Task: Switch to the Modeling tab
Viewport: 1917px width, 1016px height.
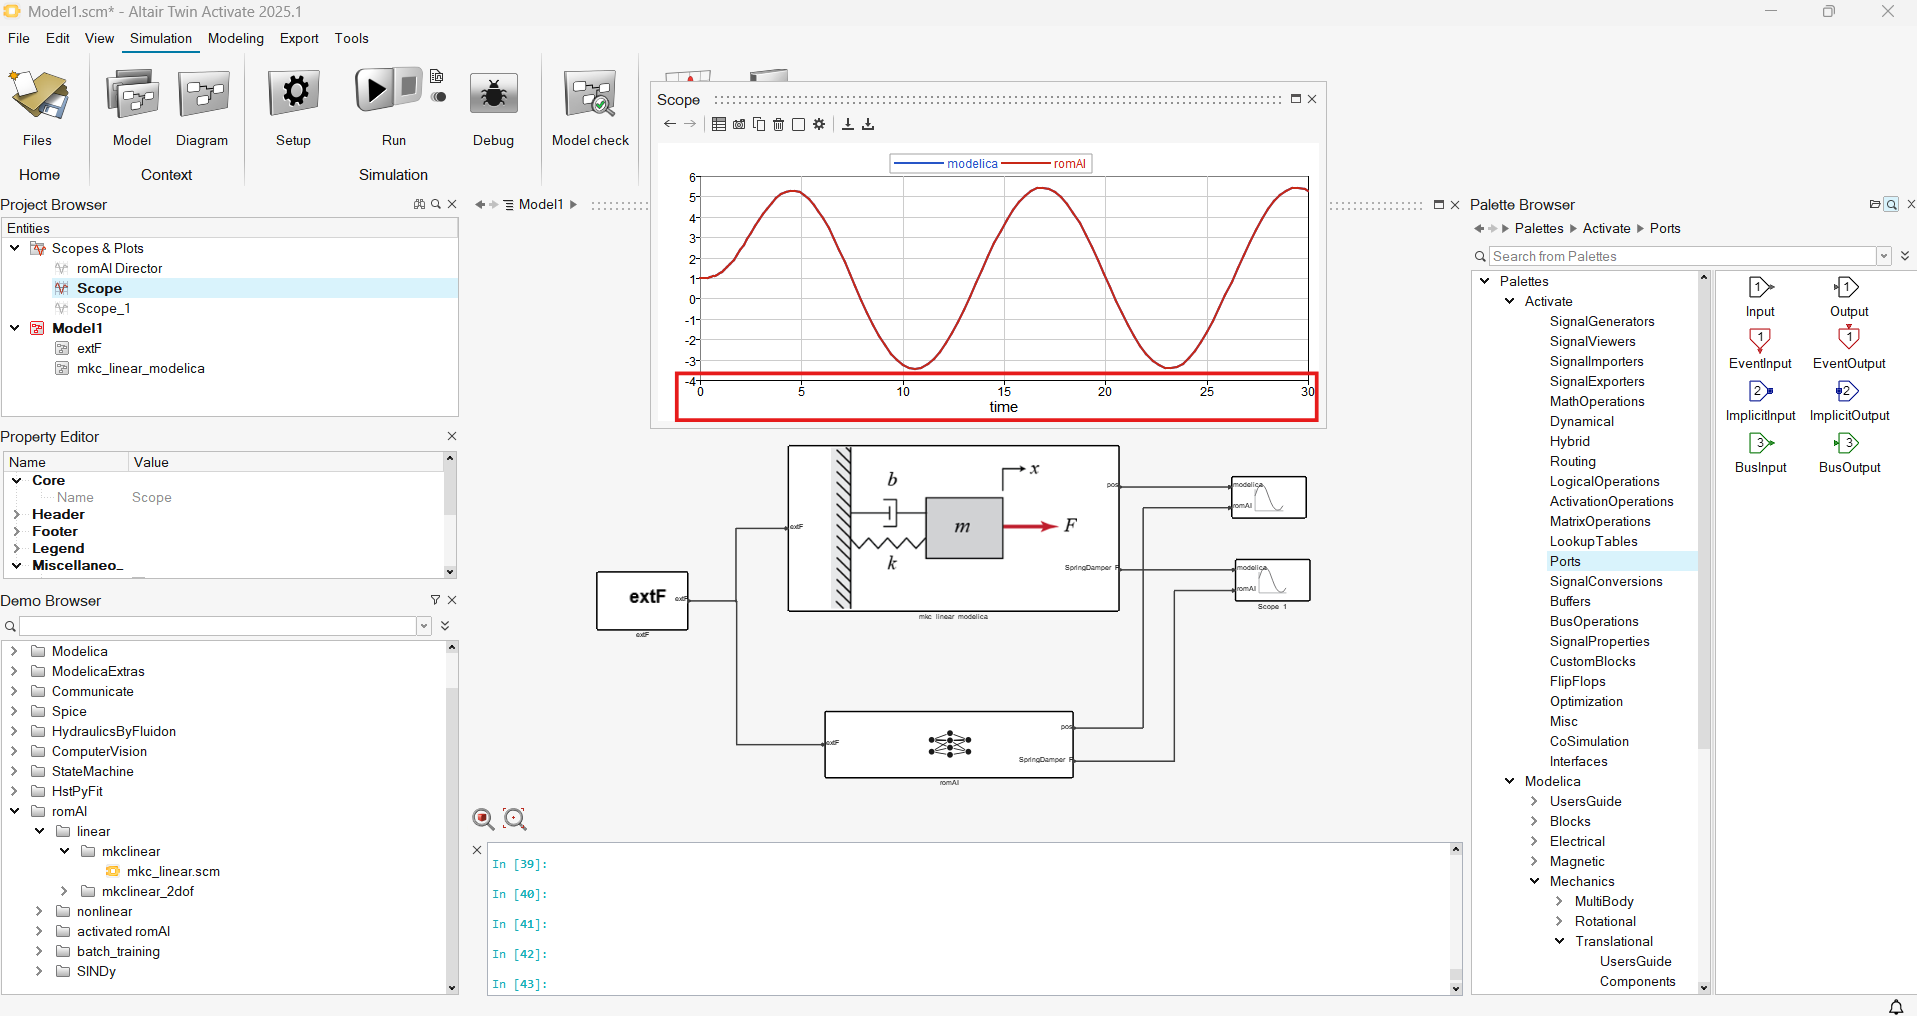Action: coord(236,38)
